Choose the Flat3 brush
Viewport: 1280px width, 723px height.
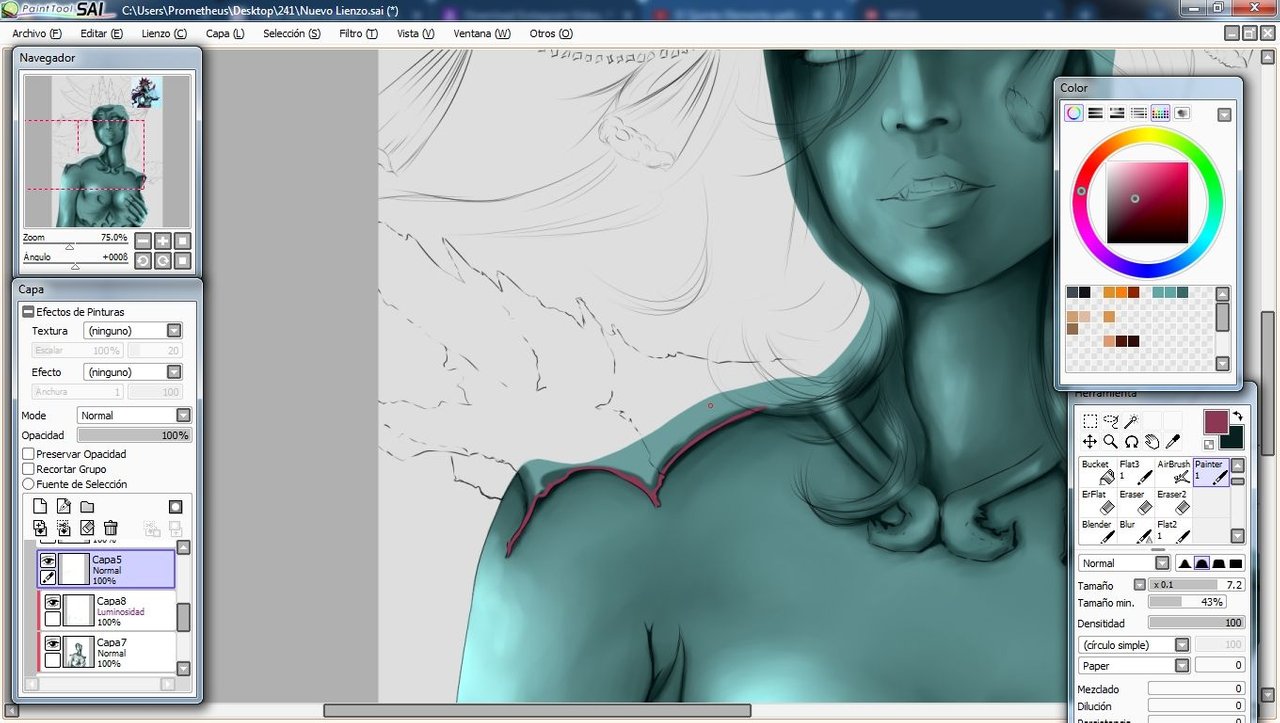(1136, 472)
